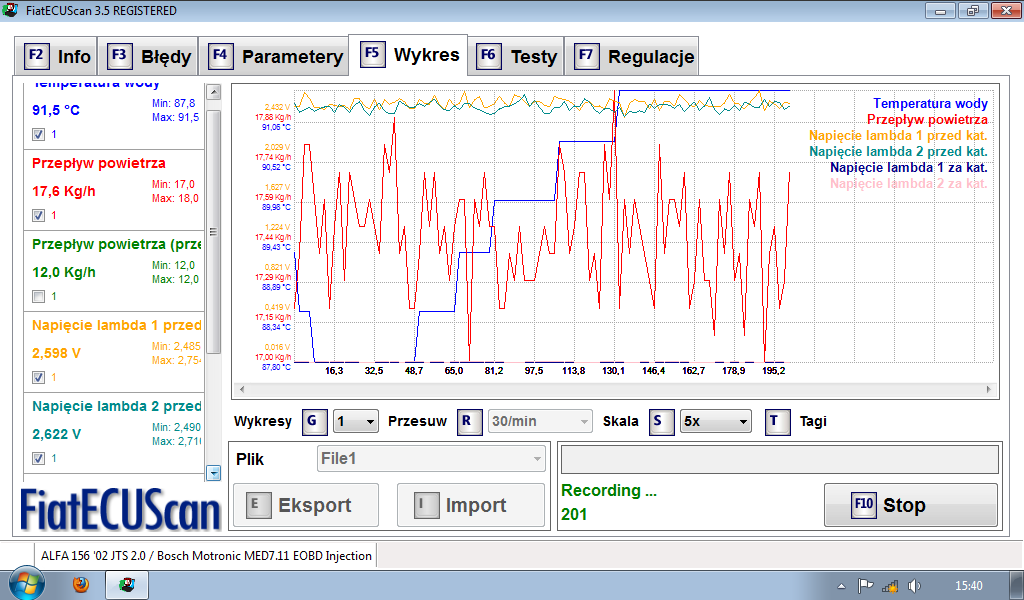Click the F5 key icon on Wykres tab
1024x600 pixels.
tap(372, 54)
